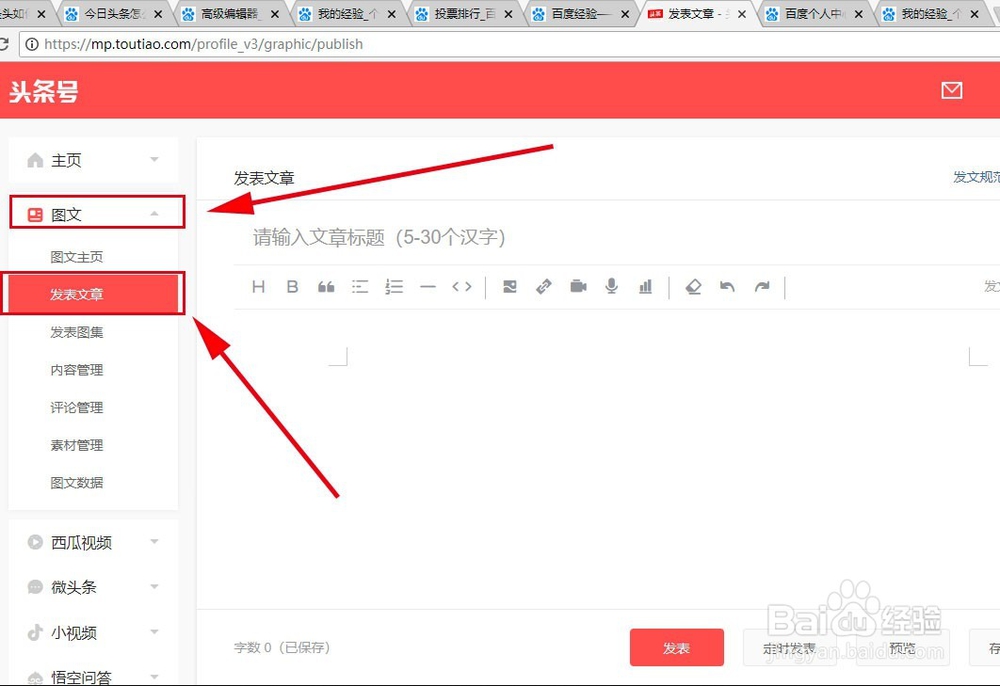The width and height of the screenshot is (1000, 686).
Task: Click the home icon beside 主页
Action: (x=35, y=160)
